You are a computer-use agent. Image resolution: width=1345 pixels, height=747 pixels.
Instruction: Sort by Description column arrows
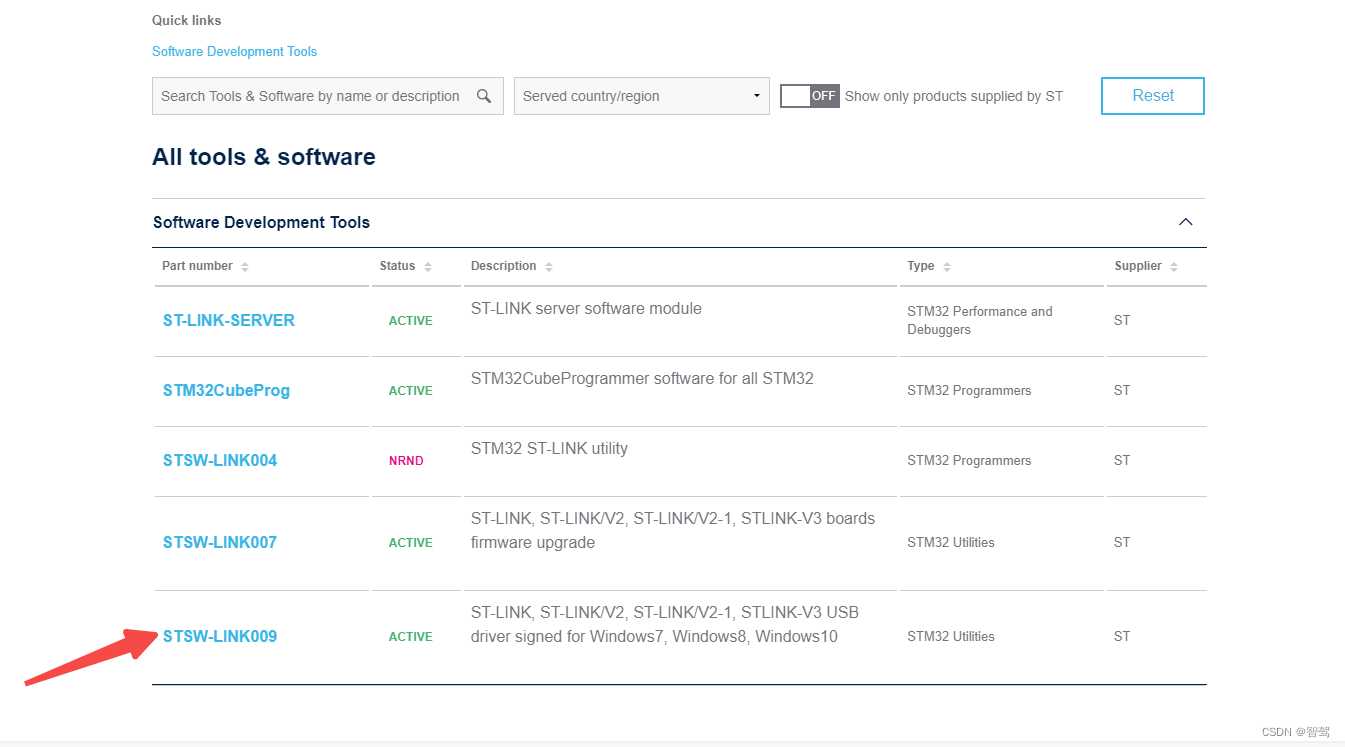(x=549, y=267)
